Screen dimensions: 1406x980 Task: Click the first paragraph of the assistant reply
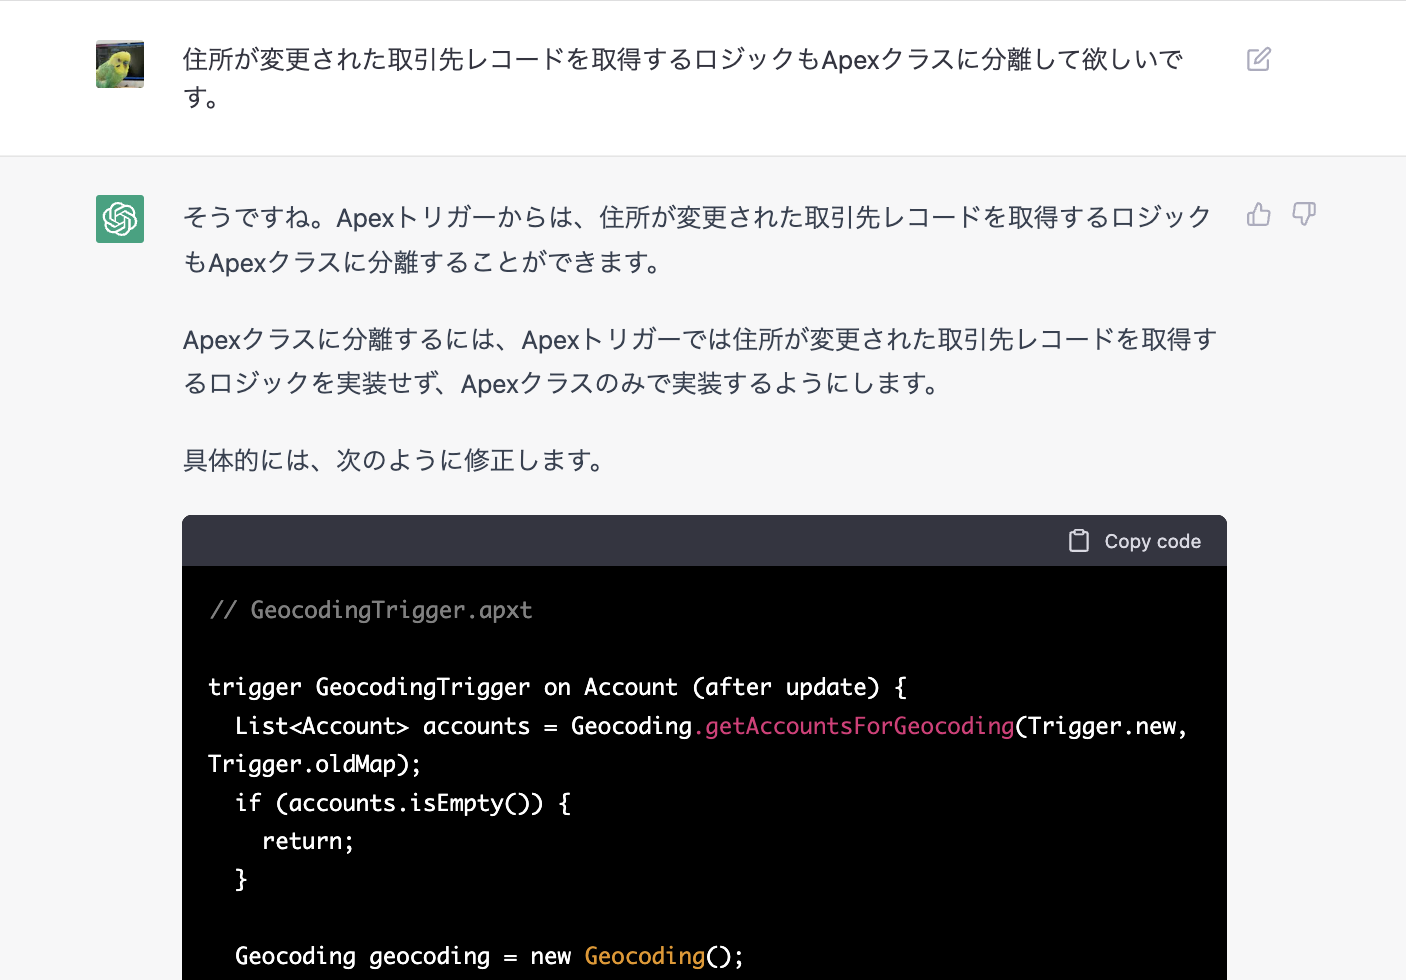coord(697,240)
